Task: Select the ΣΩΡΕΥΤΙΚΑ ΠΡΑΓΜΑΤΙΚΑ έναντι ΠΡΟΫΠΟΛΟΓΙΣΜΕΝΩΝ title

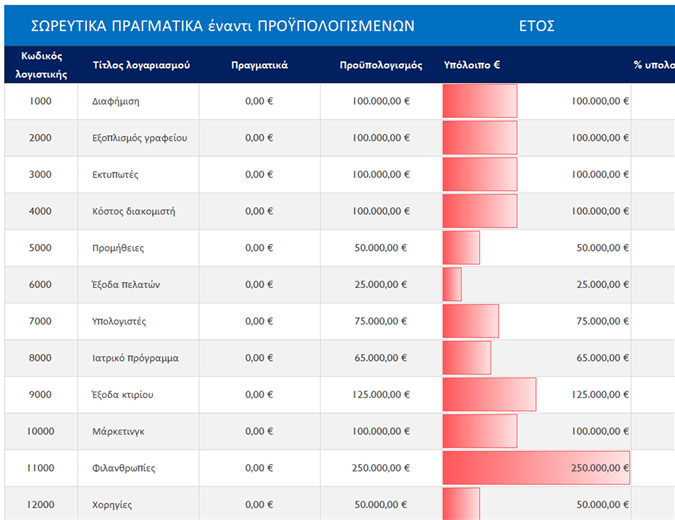Action: 223,26
